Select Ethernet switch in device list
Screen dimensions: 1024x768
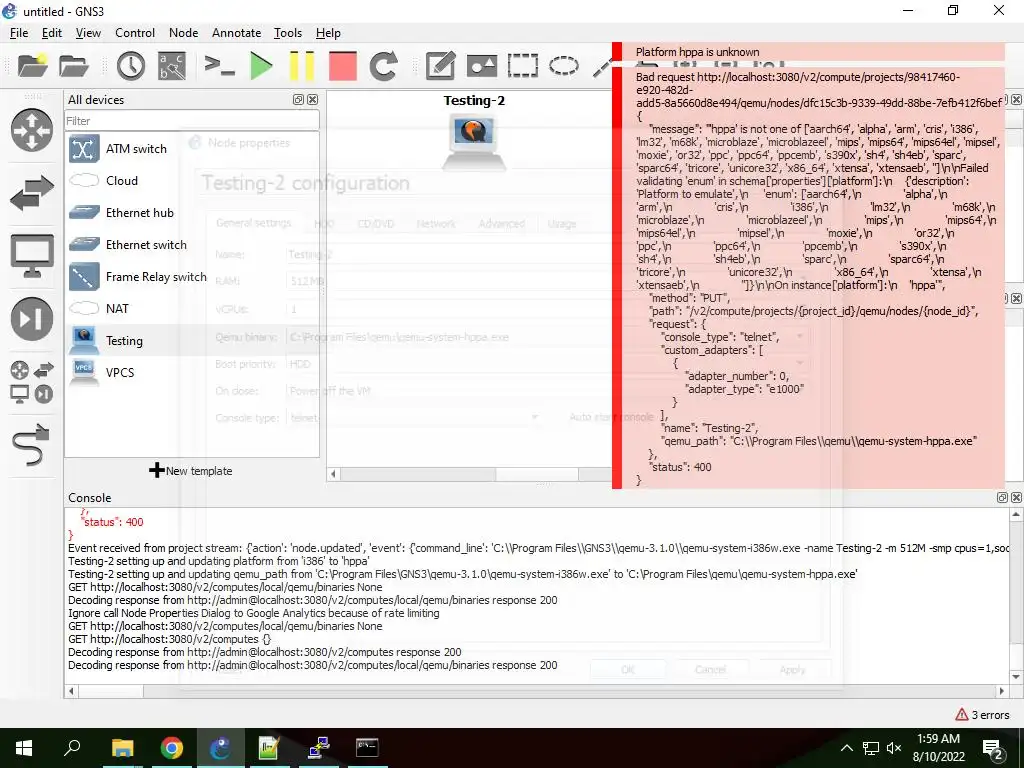click(192, 244)
